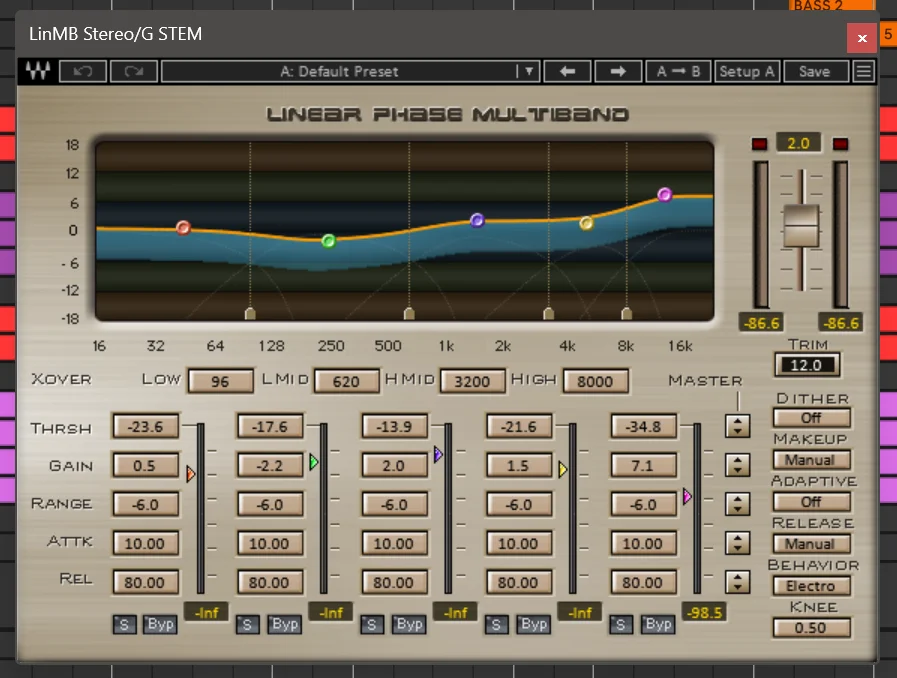Click the Low crossover value 96 field
Viewport: 897px width, 678px height.
(x=220, y=381)
